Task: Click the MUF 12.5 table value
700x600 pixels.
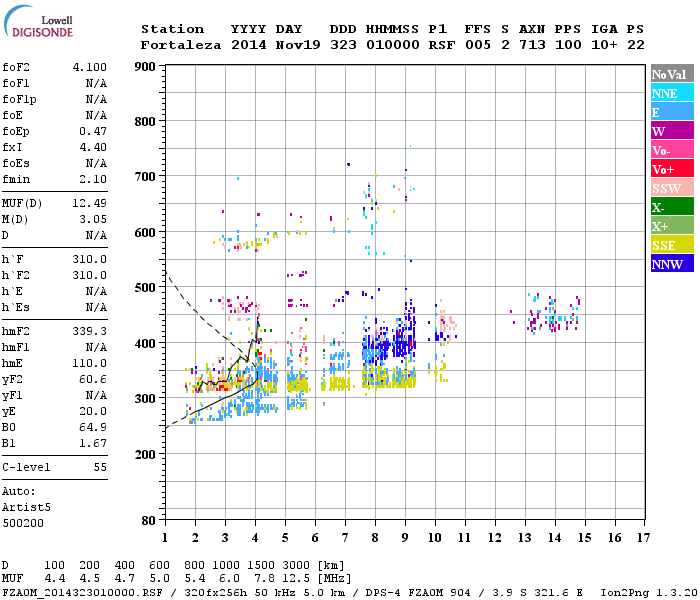Action: (x=296, y=579)
